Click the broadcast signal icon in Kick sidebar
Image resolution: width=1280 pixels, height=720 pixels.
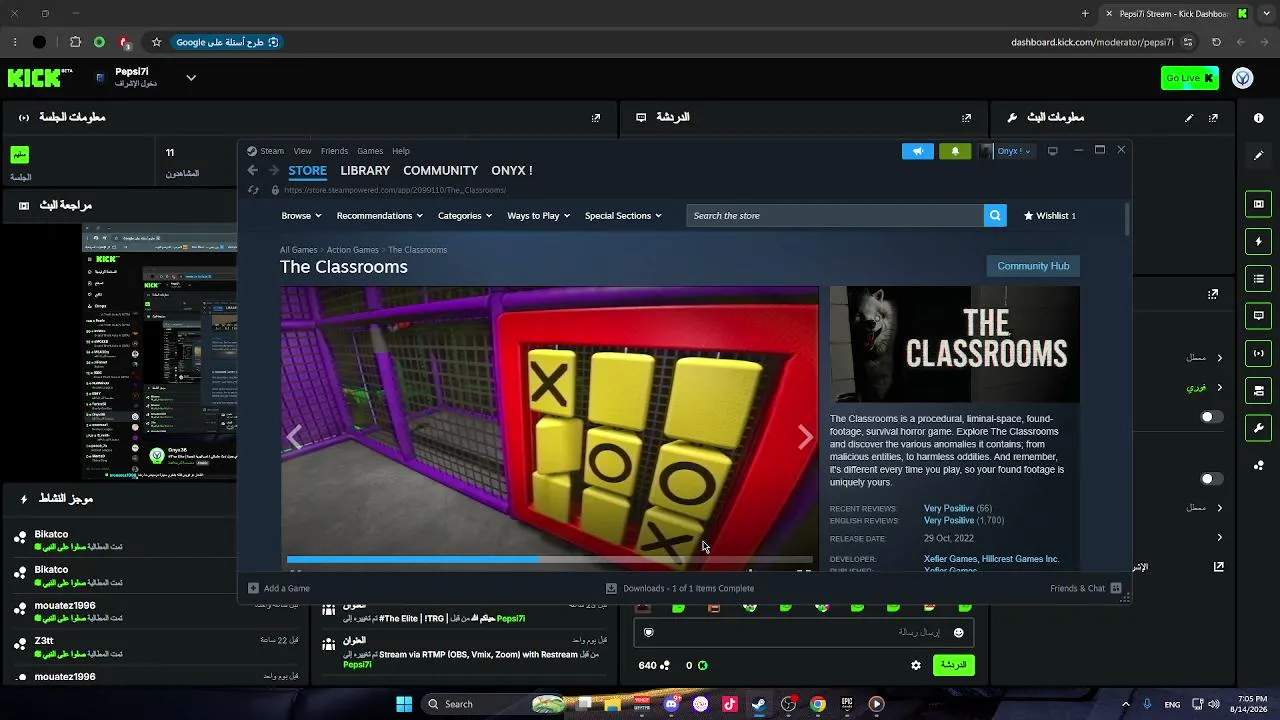click(x=1258, y=353)
